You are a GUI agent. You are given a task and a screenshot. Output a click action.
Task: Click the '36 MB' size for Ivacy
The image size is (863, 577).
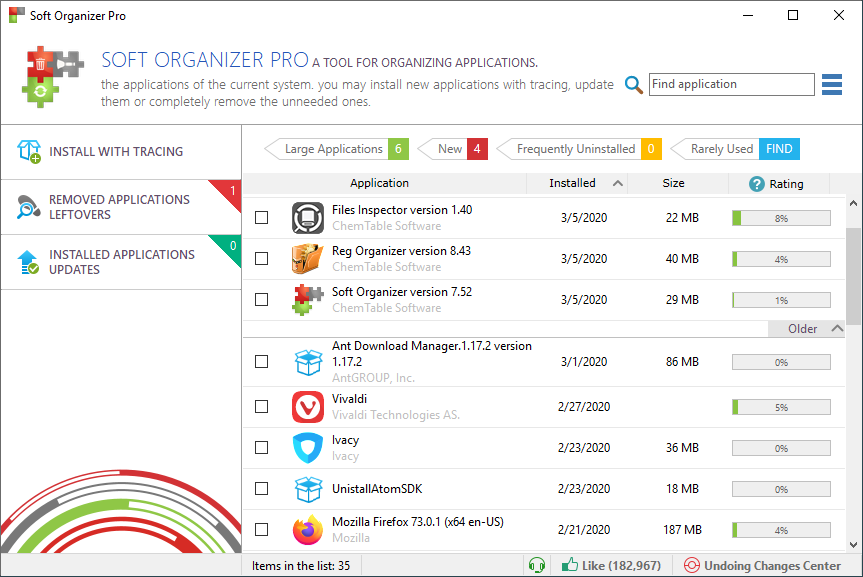682,448
